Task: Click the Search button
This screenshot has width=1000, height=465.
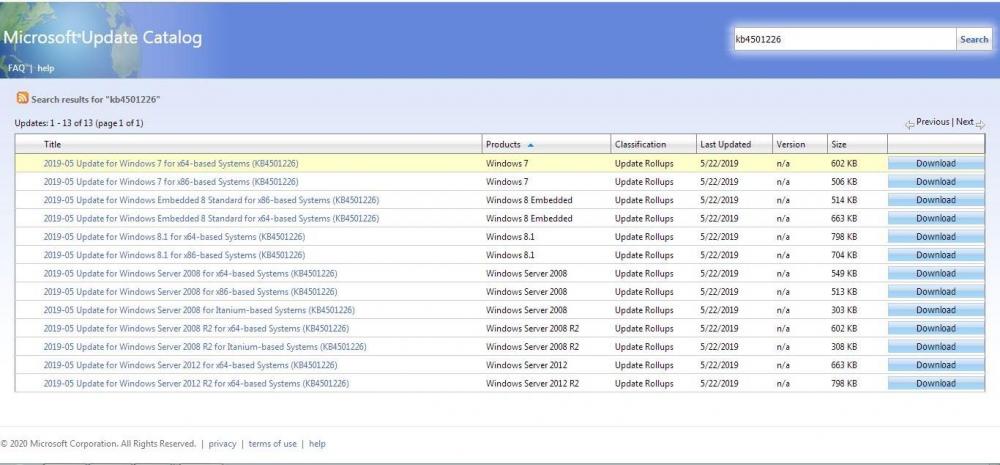Action: point(973,40)
